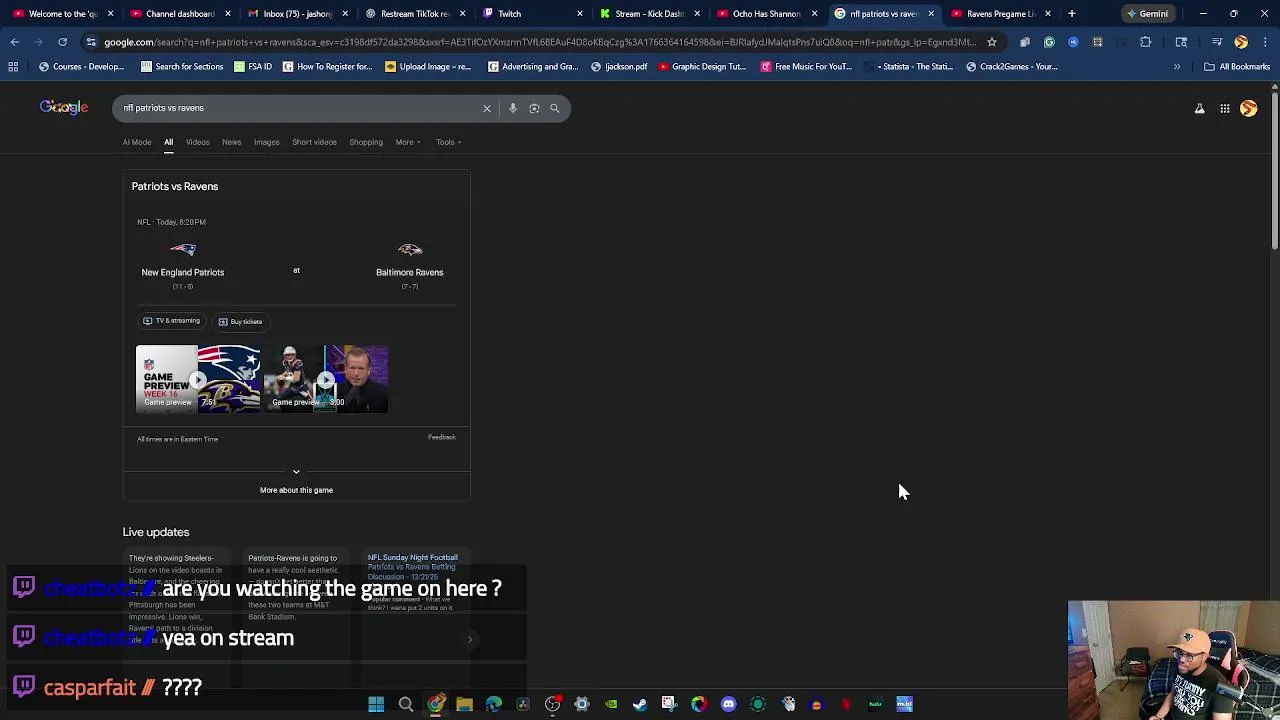Open the Google apps grid icon

[x=1224, y=108]
